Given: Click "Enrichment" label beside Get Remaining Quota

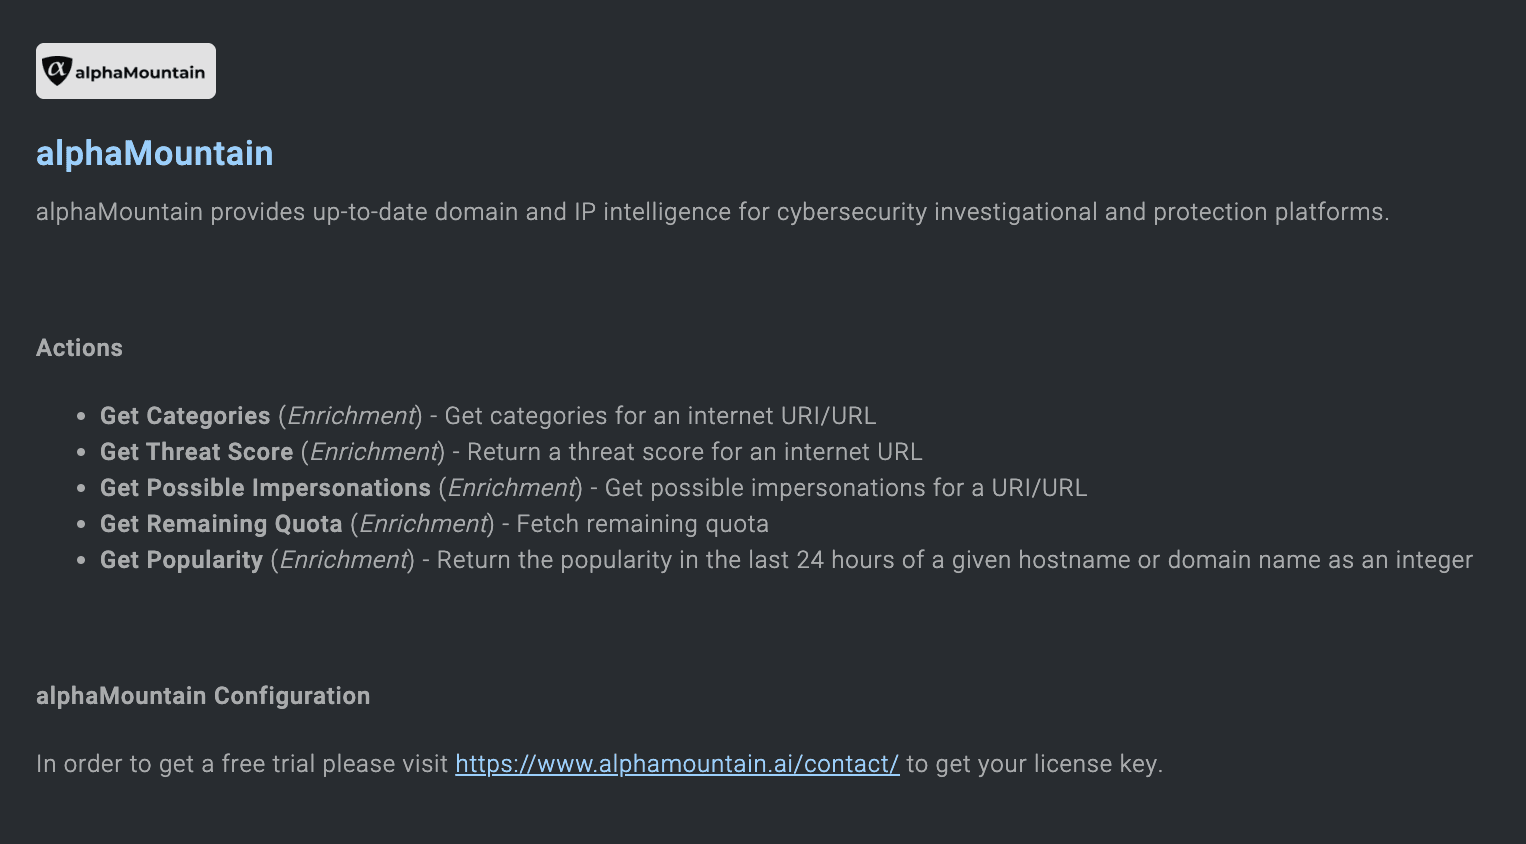Looking at the screenshot, I should (423, 524).
